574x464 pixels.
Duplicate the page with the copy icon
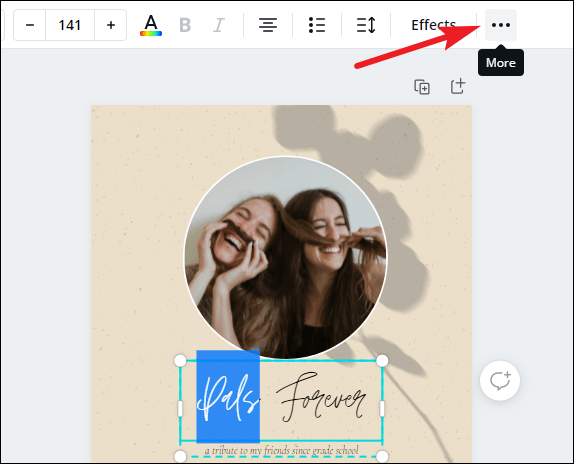(x=422, y=87)
